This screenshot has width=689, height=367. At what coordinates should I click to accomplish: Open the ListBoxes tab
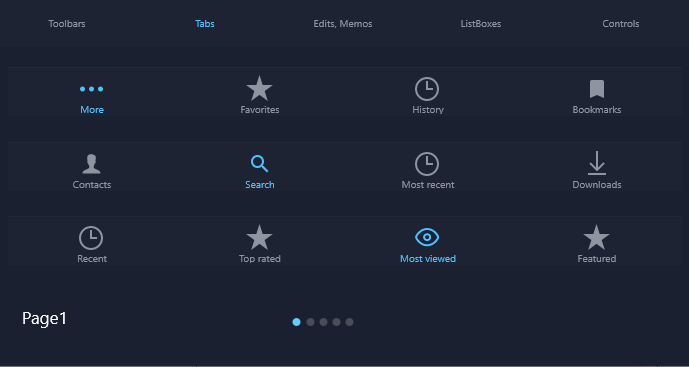[481, 24]
